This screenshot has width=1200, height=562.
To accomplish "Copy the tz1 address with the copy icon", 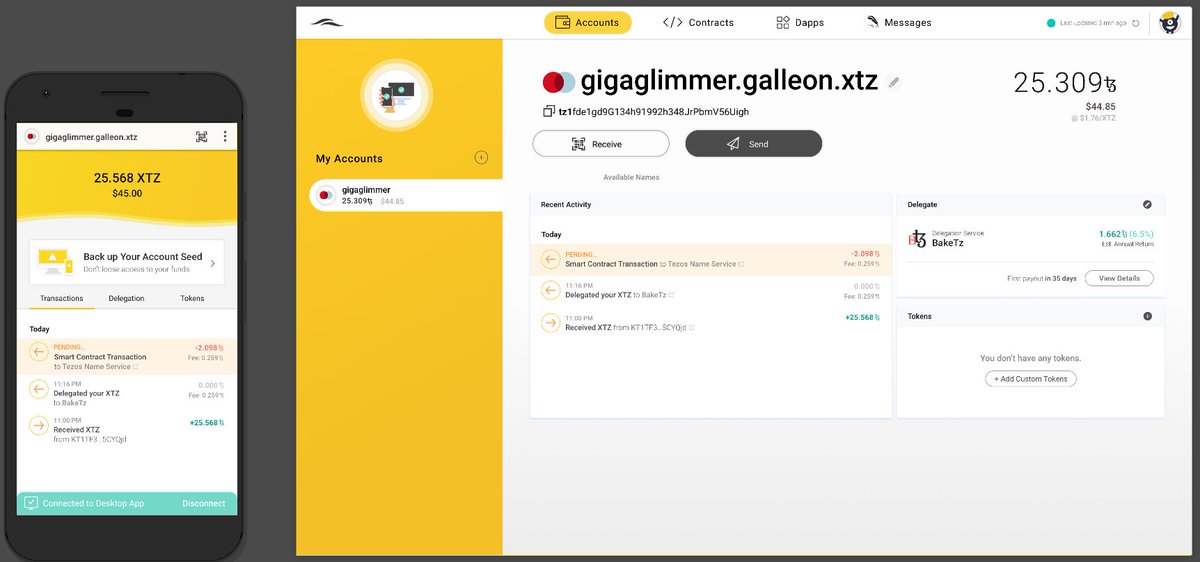I will [x=549, y=112].
